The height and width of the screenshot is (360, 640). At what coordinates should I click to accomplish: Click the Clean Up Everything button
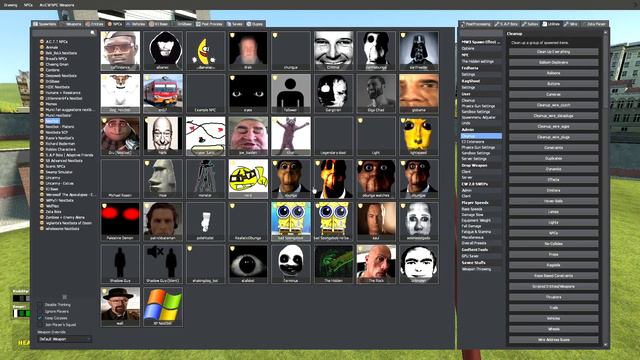tap(553, 52)
